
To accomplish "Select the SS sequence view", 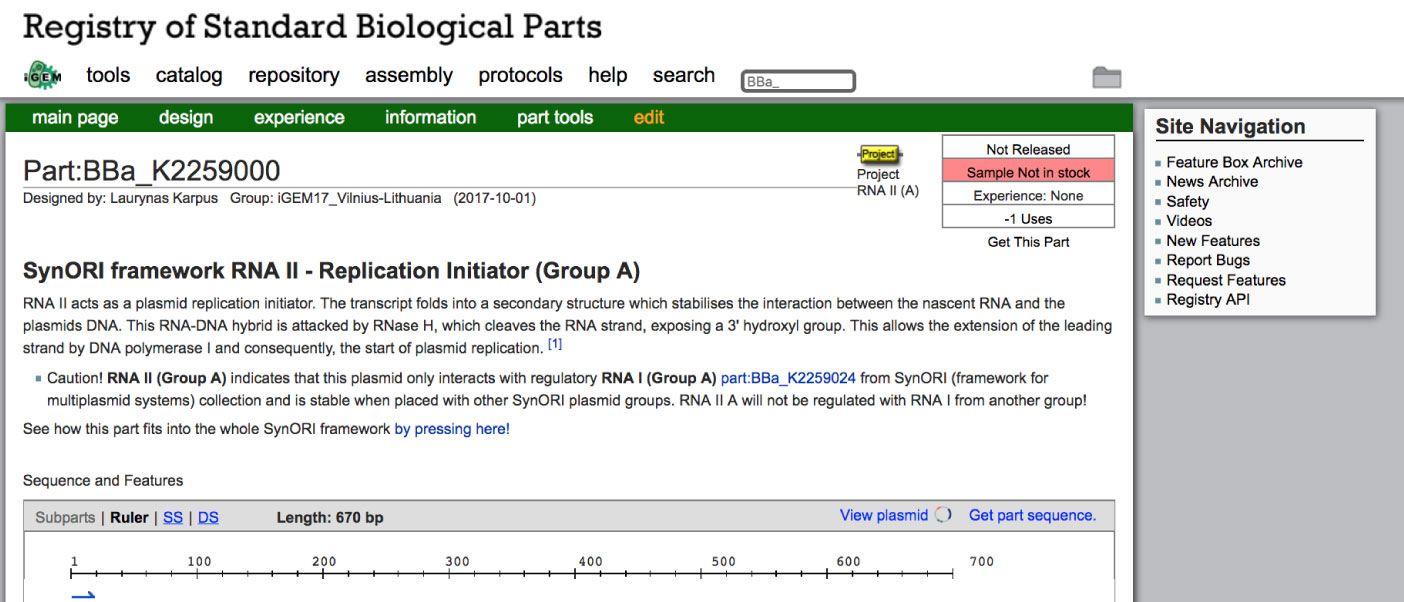I will [x=173, y=517].
